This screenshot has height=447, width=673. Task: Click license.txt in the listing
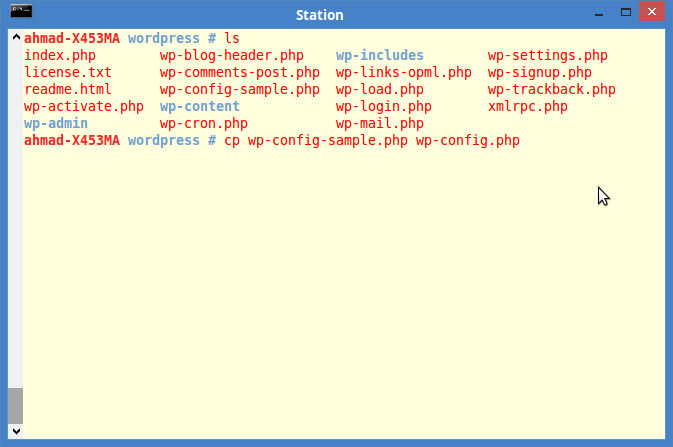pos(68,72)
